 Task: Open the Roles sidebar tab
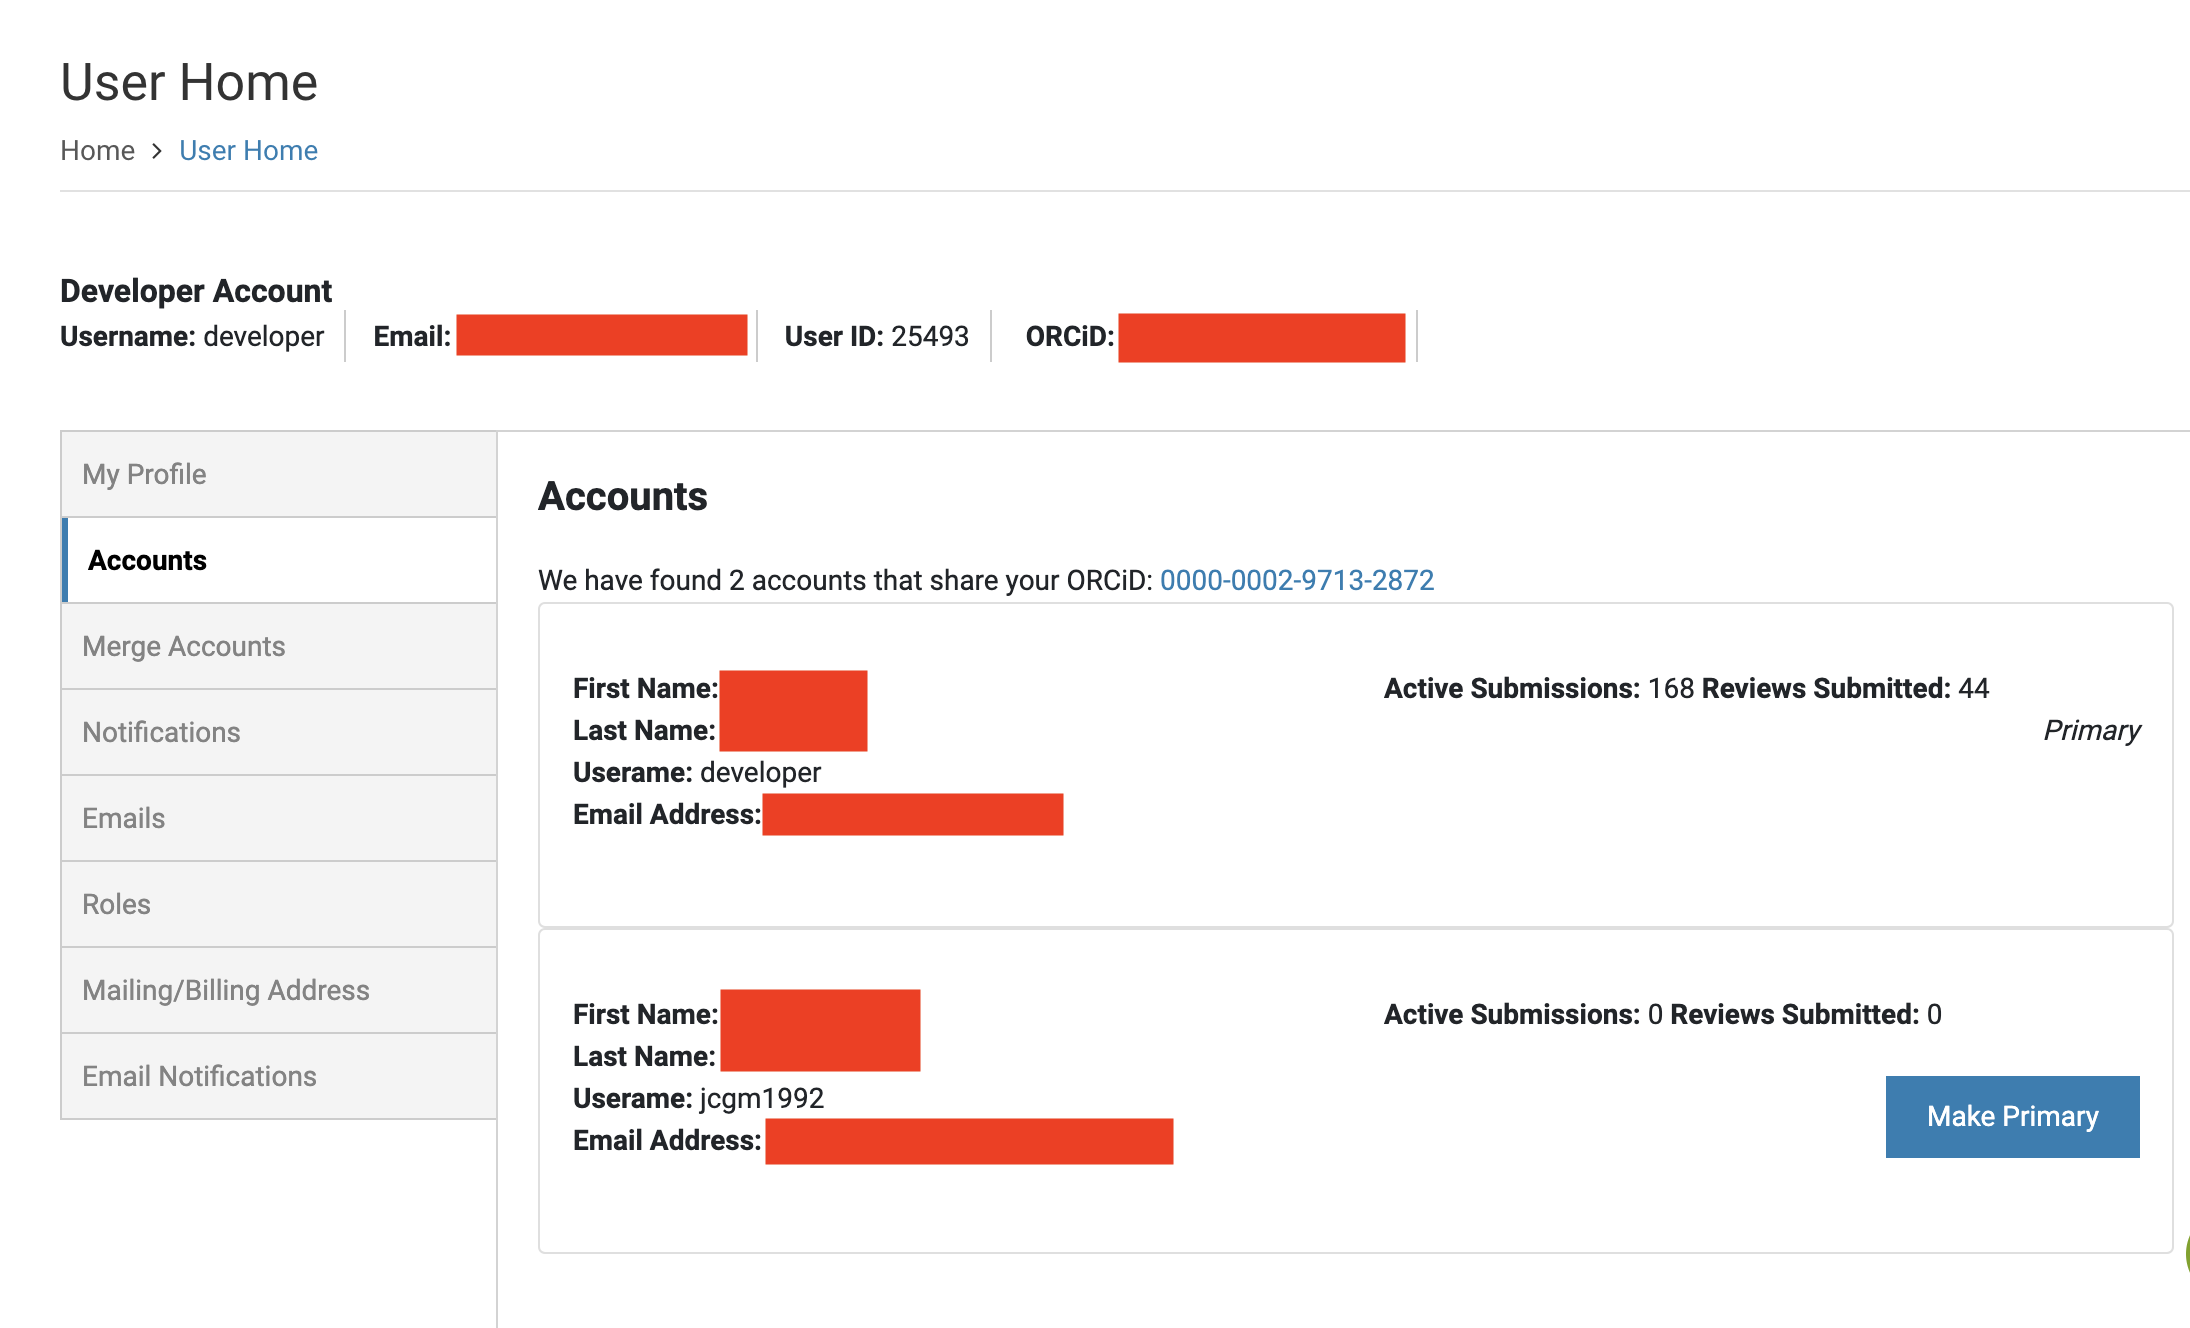point(116,904)
